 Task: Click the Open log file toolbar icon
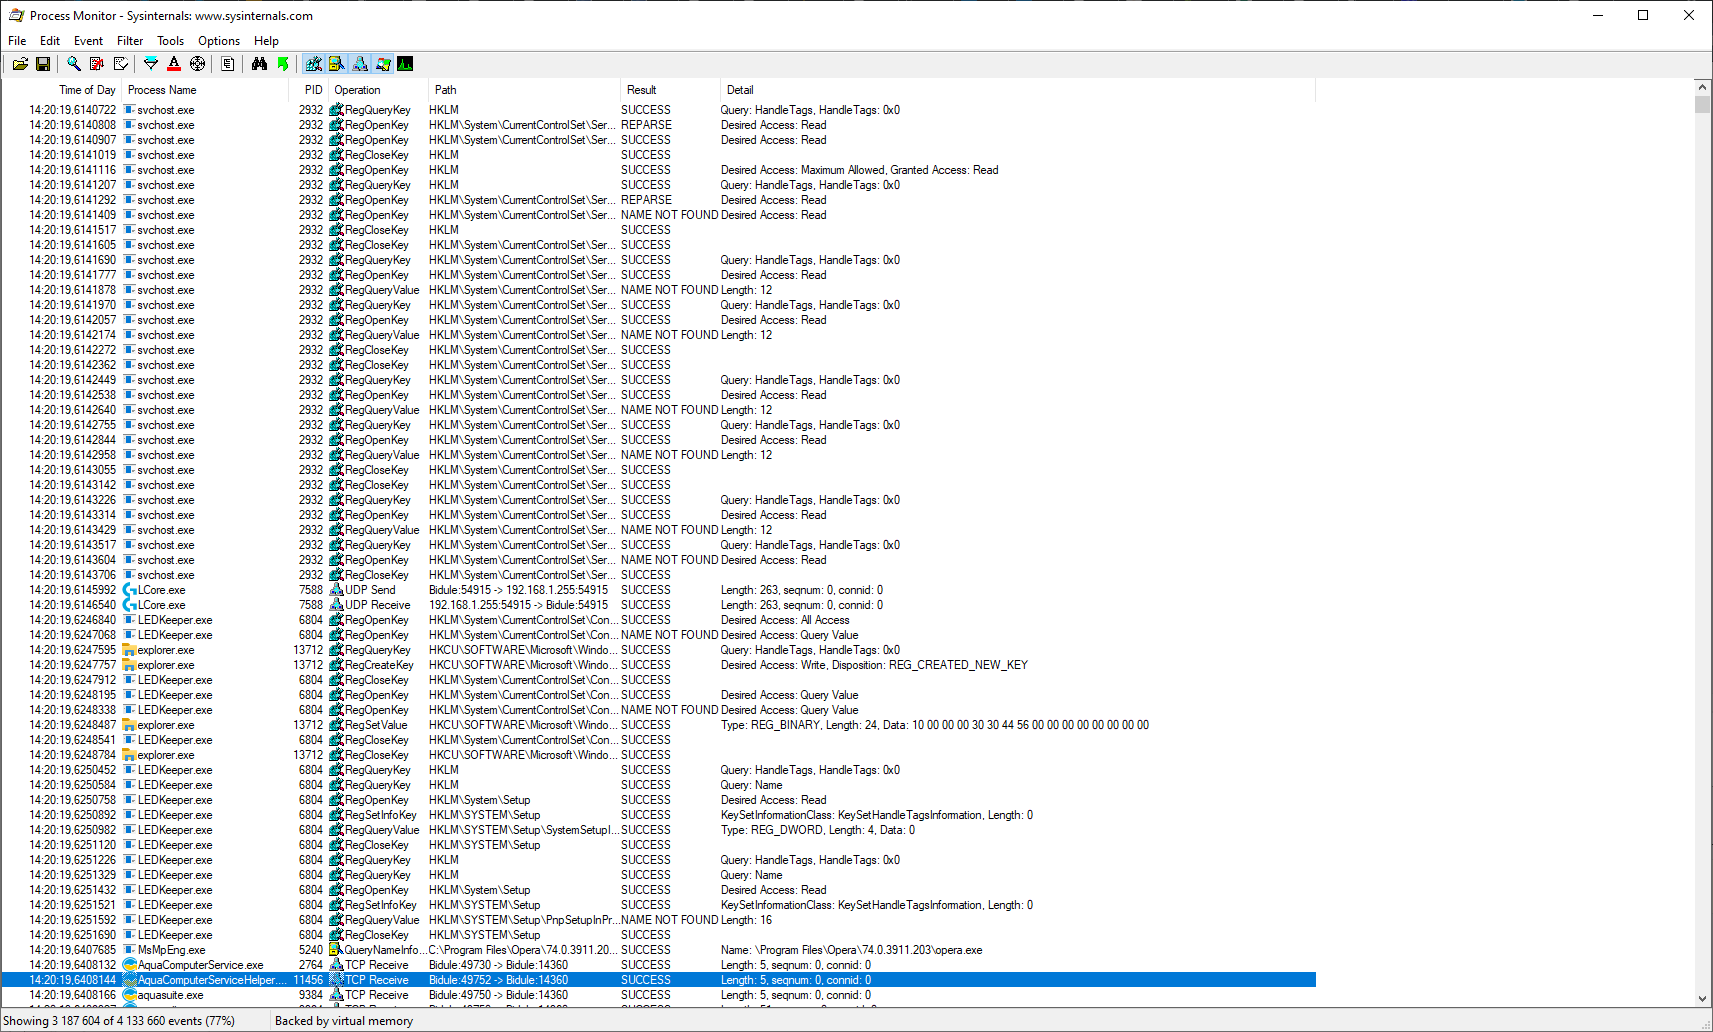tap(20, 64)
